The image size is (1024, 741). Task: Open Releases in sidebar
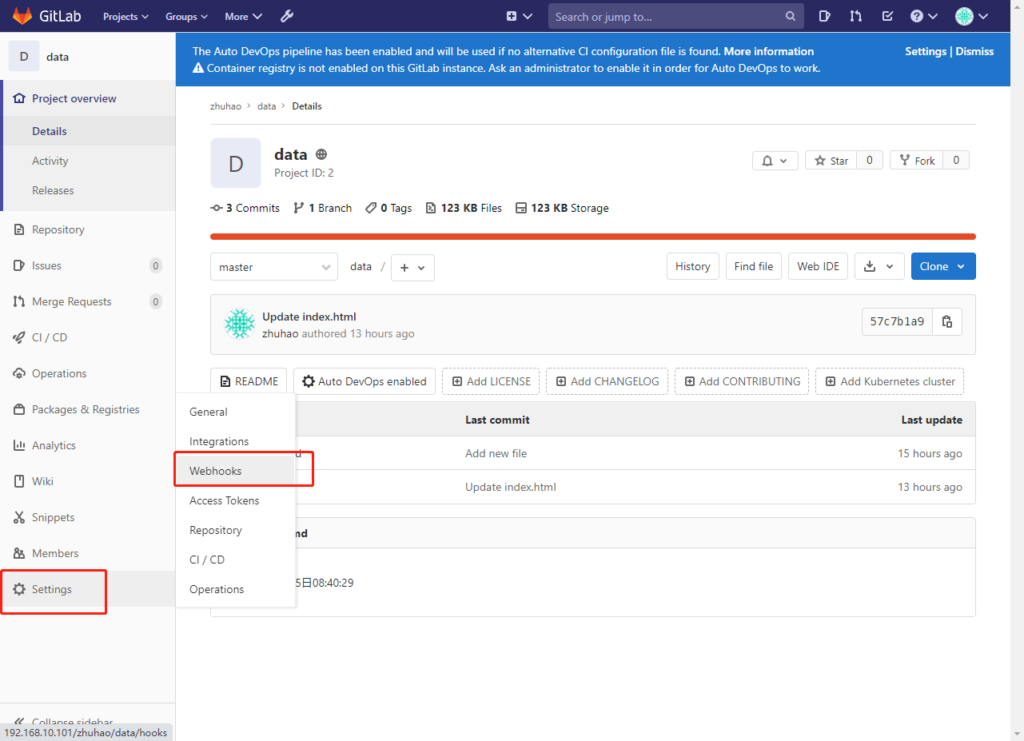click(x=53, y=191)
